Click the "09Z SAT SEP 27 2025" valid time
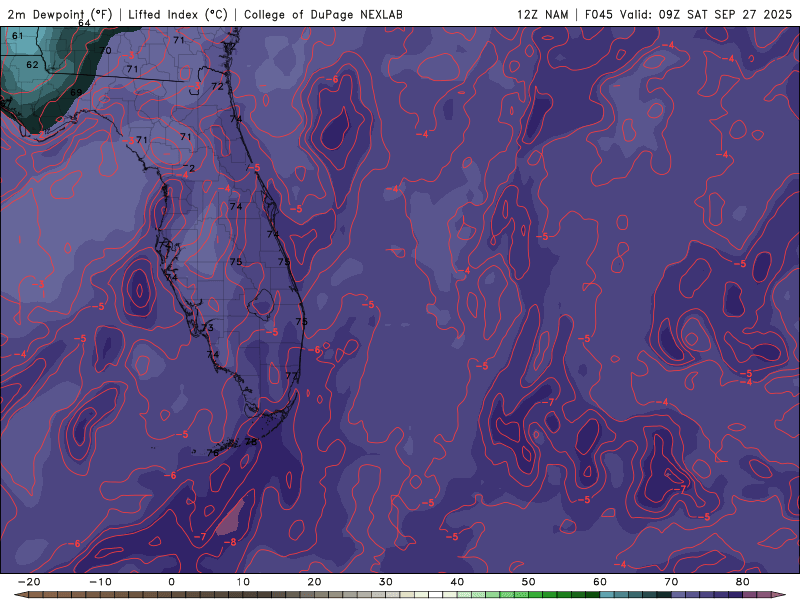The width and height of the screenshot is (800, 600). tap(725, 14)
